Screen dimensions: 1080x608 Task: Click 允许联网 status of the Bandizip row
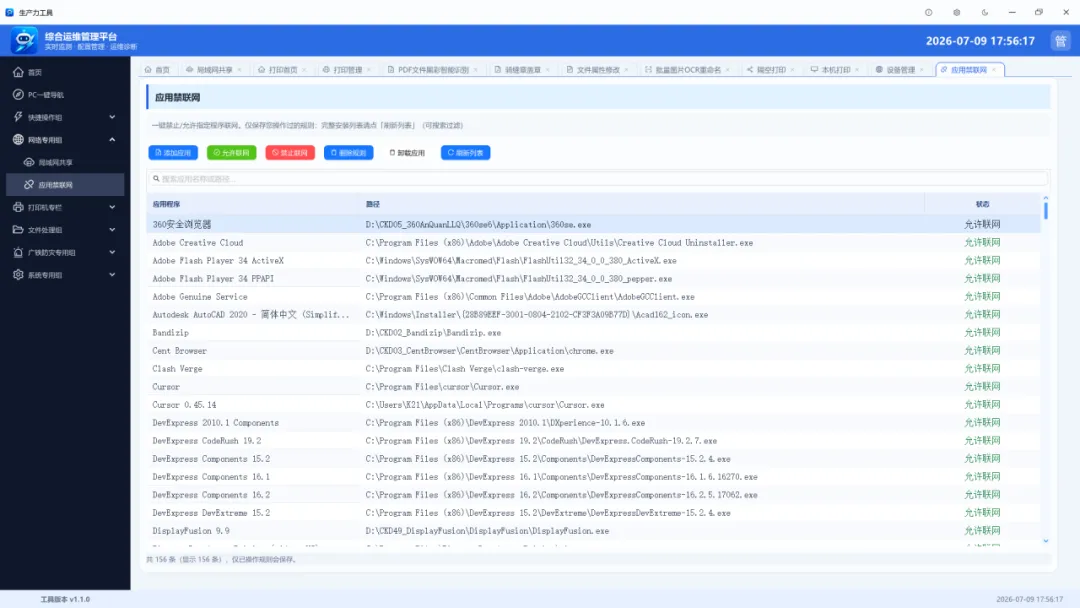(982, 333)
